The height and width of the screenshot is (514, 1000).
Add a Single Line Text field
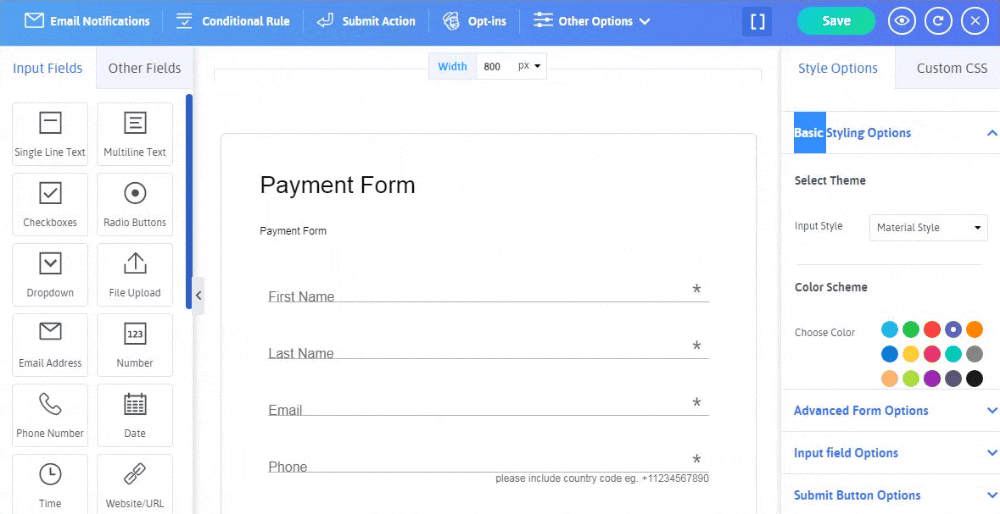(50, 134)
